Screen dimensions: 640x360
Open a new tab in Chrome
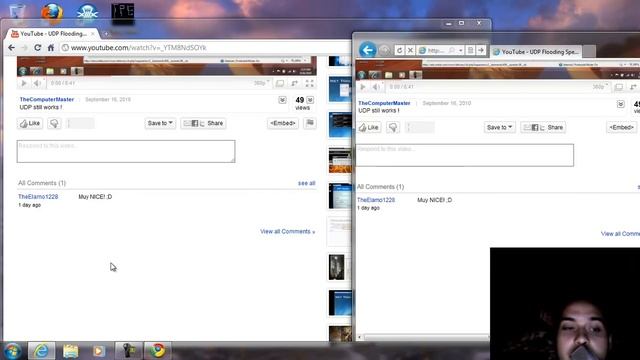pyautogui.click(x=106, y=33)
